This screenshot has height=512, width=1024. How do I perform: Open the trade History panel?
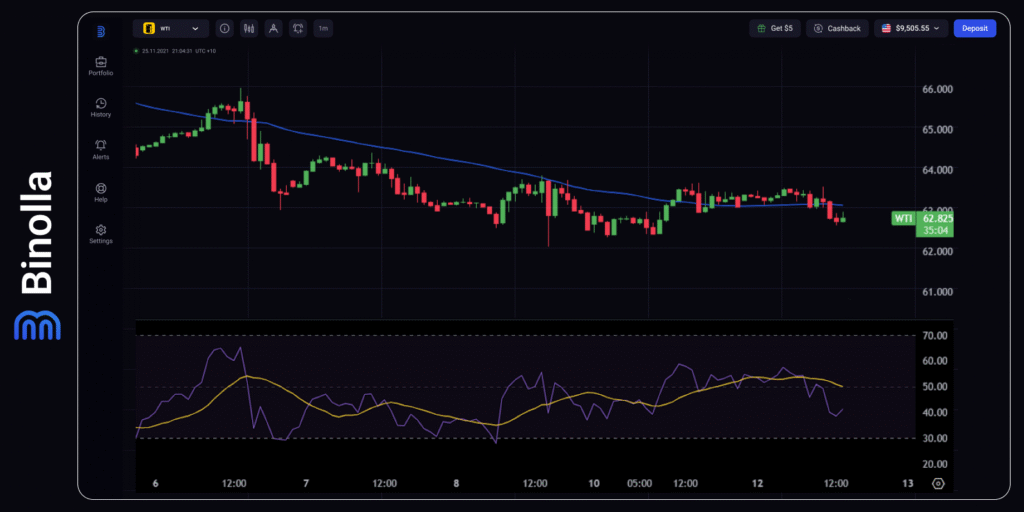[x=101, y=106]
